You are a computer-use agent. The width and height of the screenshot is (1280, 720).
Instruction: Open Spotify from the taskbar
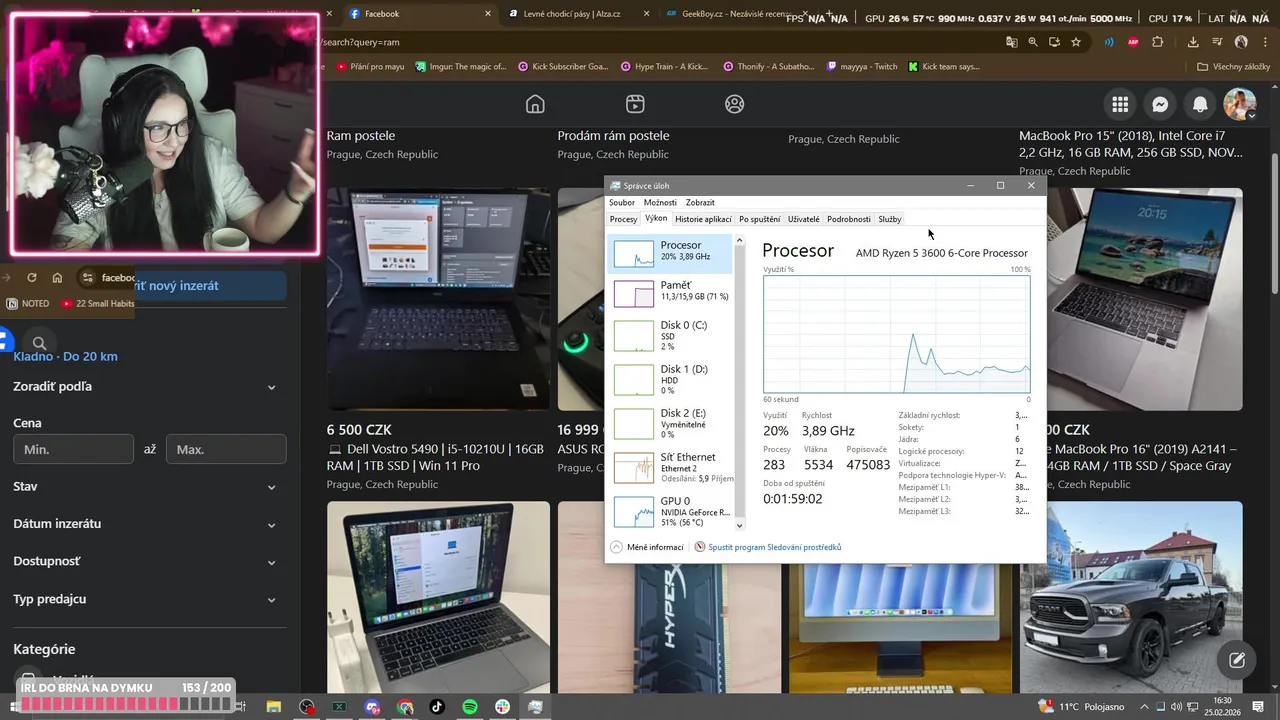pyautogui.click(x=470, y=706)
